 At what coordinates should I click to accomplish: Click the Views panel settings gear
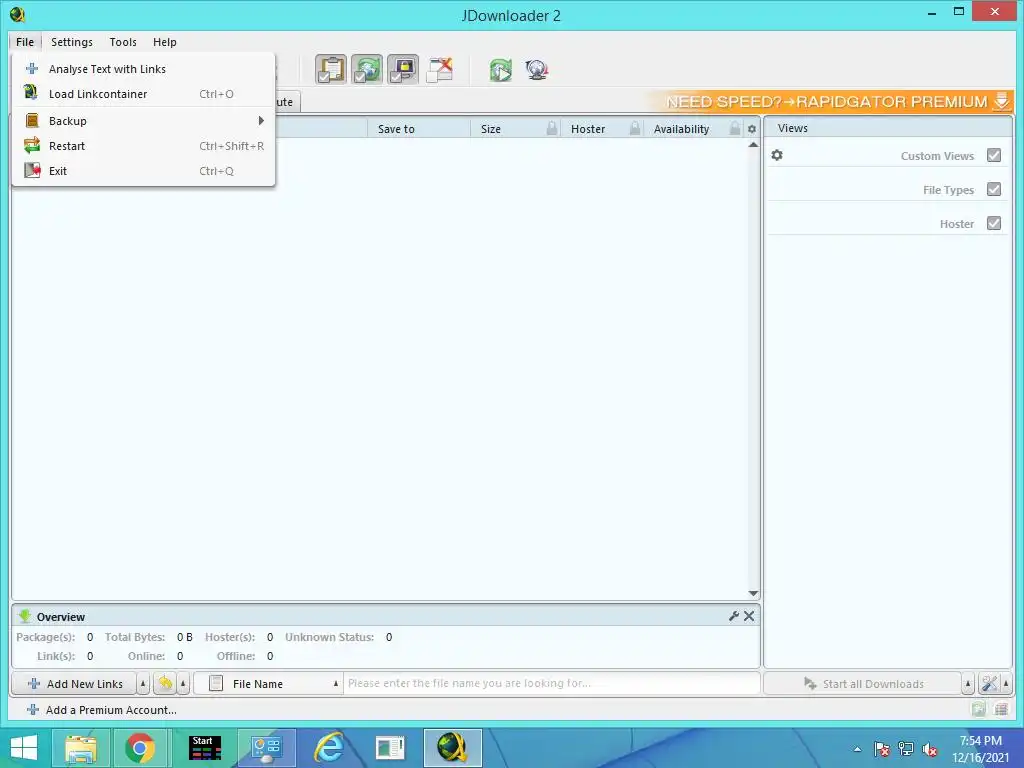(x=776, y=155)
